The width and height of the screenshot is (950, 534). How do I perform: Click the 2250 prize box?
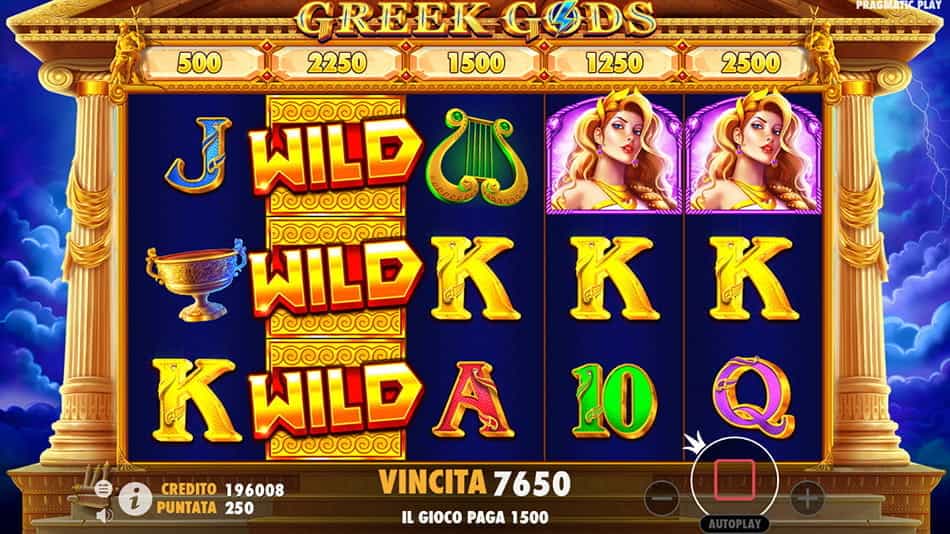(x=337, y=62)
